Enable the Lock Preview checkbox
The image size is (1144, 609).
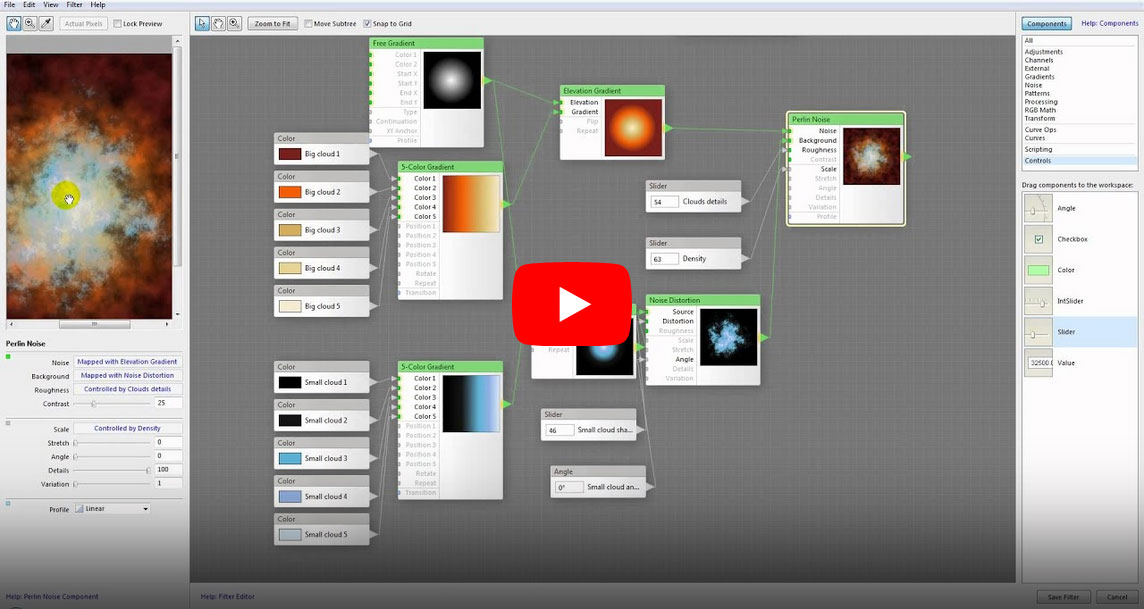point(118,24)
